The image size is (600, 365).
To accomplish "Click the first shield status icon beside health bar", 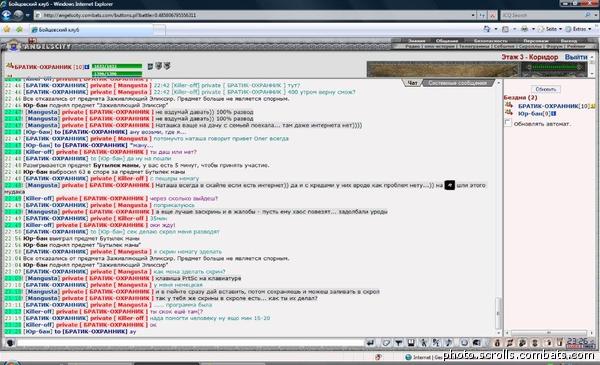I will (150, 66).
